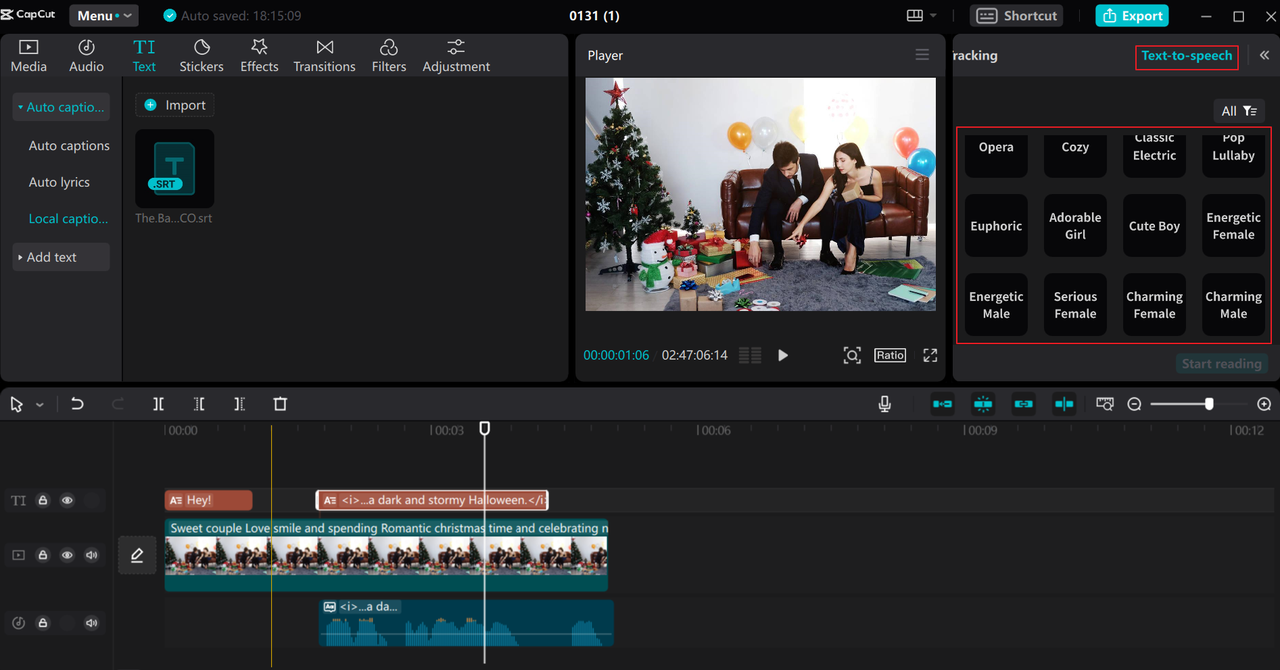
Task: Expand the selection tool arrow dropdown
Action: click(40, 405)
